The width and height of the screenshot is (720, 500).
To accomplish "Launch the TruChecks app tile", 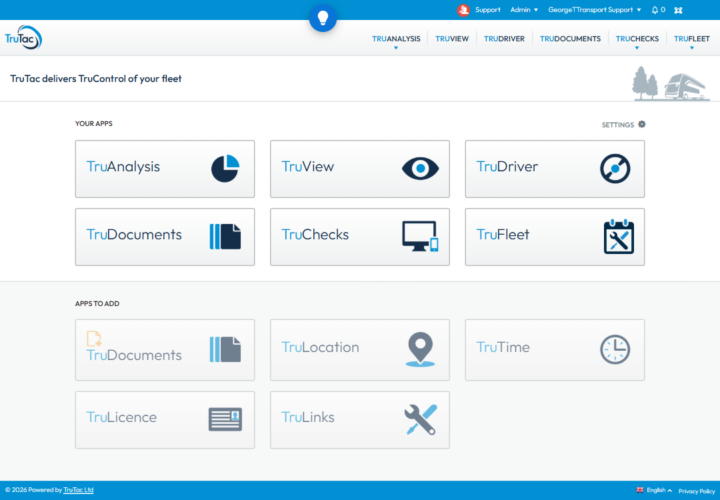I will (x=360, y=237).
